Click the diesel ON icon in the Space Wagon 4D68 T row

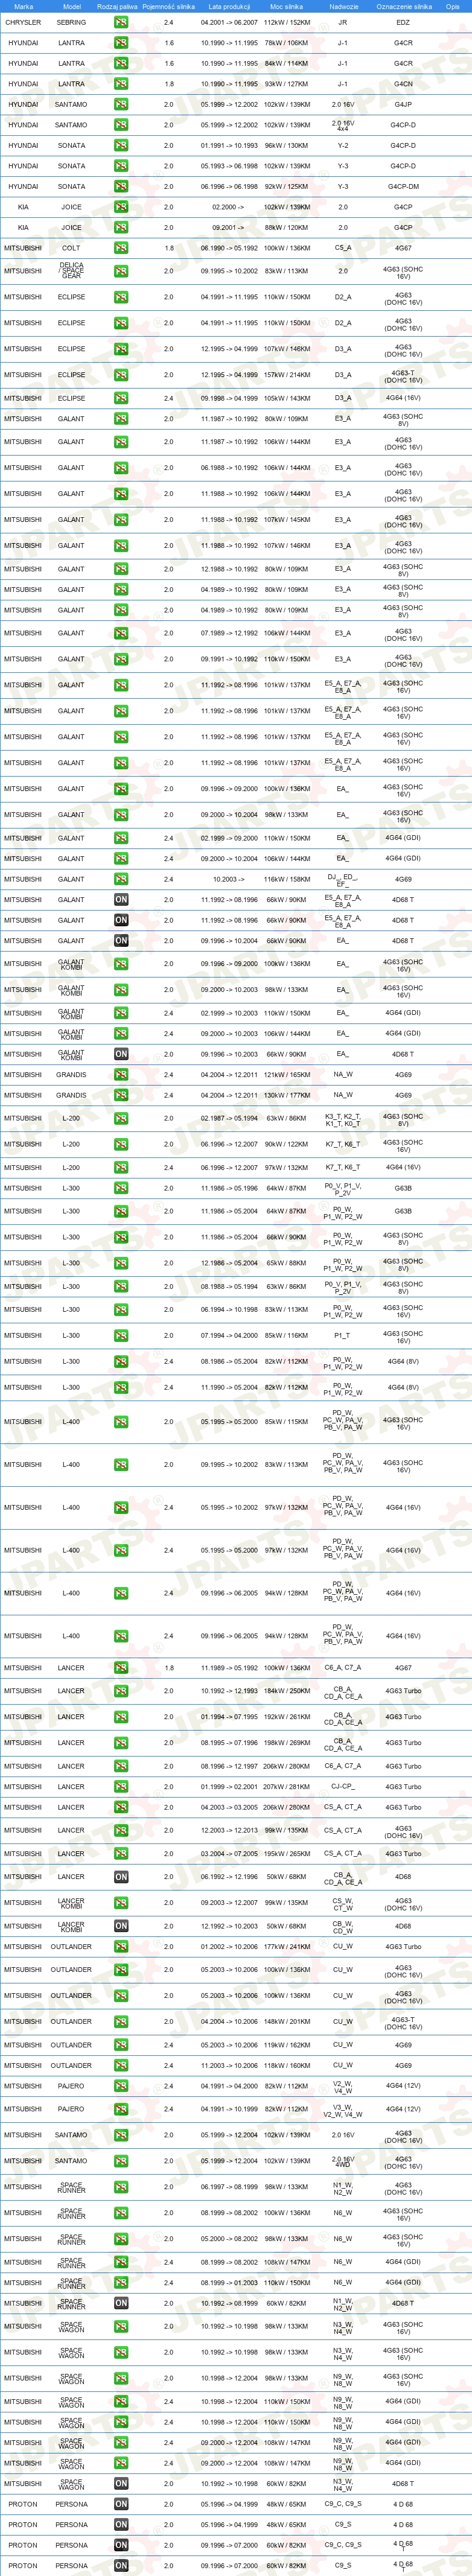coord(120,2484)
